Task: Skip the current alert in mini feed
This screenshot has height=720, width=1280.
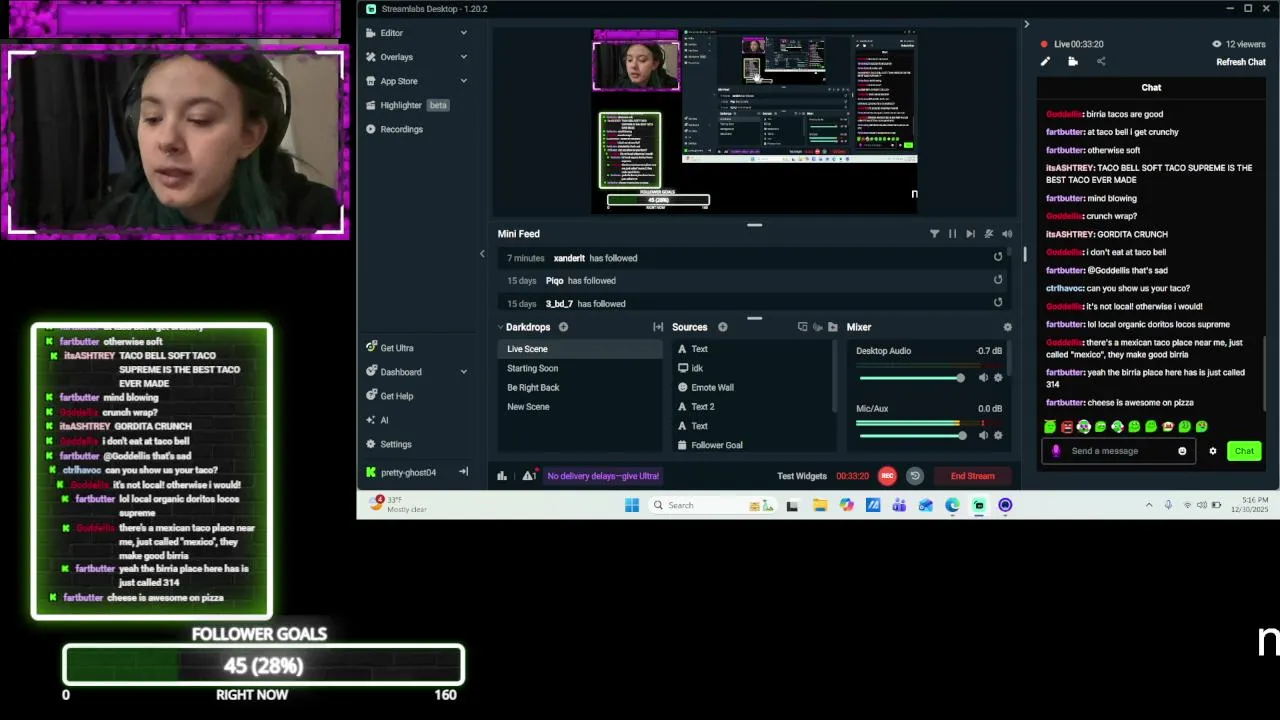Action: (970, 234)
